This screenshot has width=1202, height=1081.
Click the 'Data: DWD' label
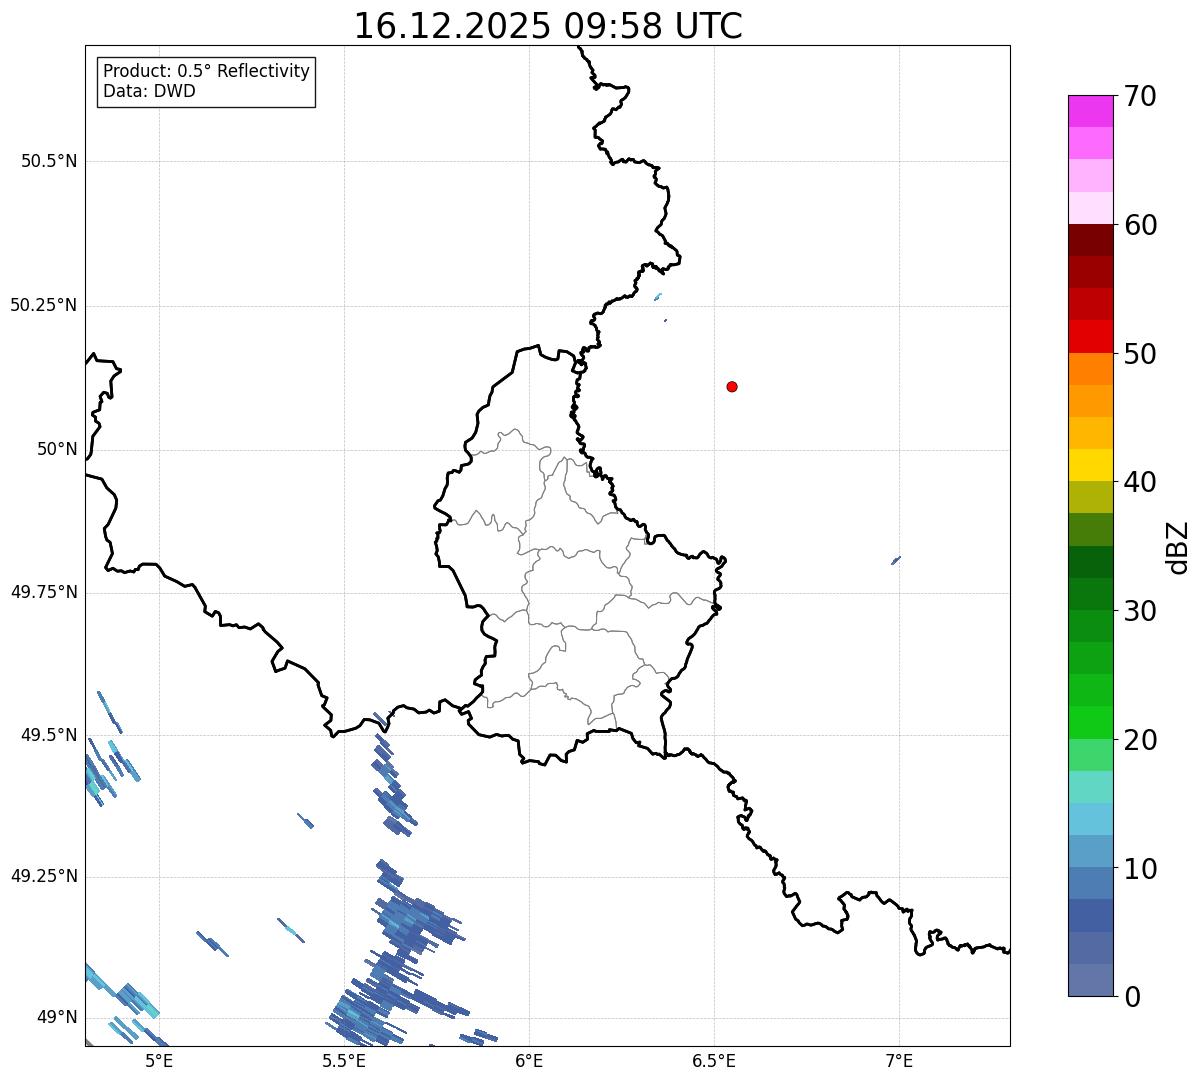click(149, 91)
